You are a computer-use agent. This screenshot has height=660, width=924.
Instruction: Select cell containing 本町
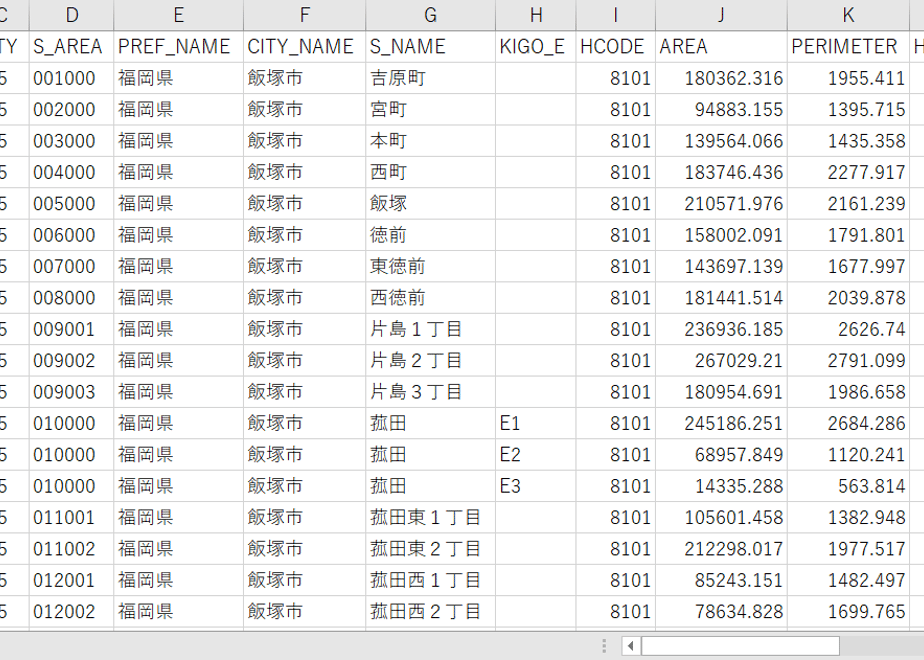coord(431,141)
